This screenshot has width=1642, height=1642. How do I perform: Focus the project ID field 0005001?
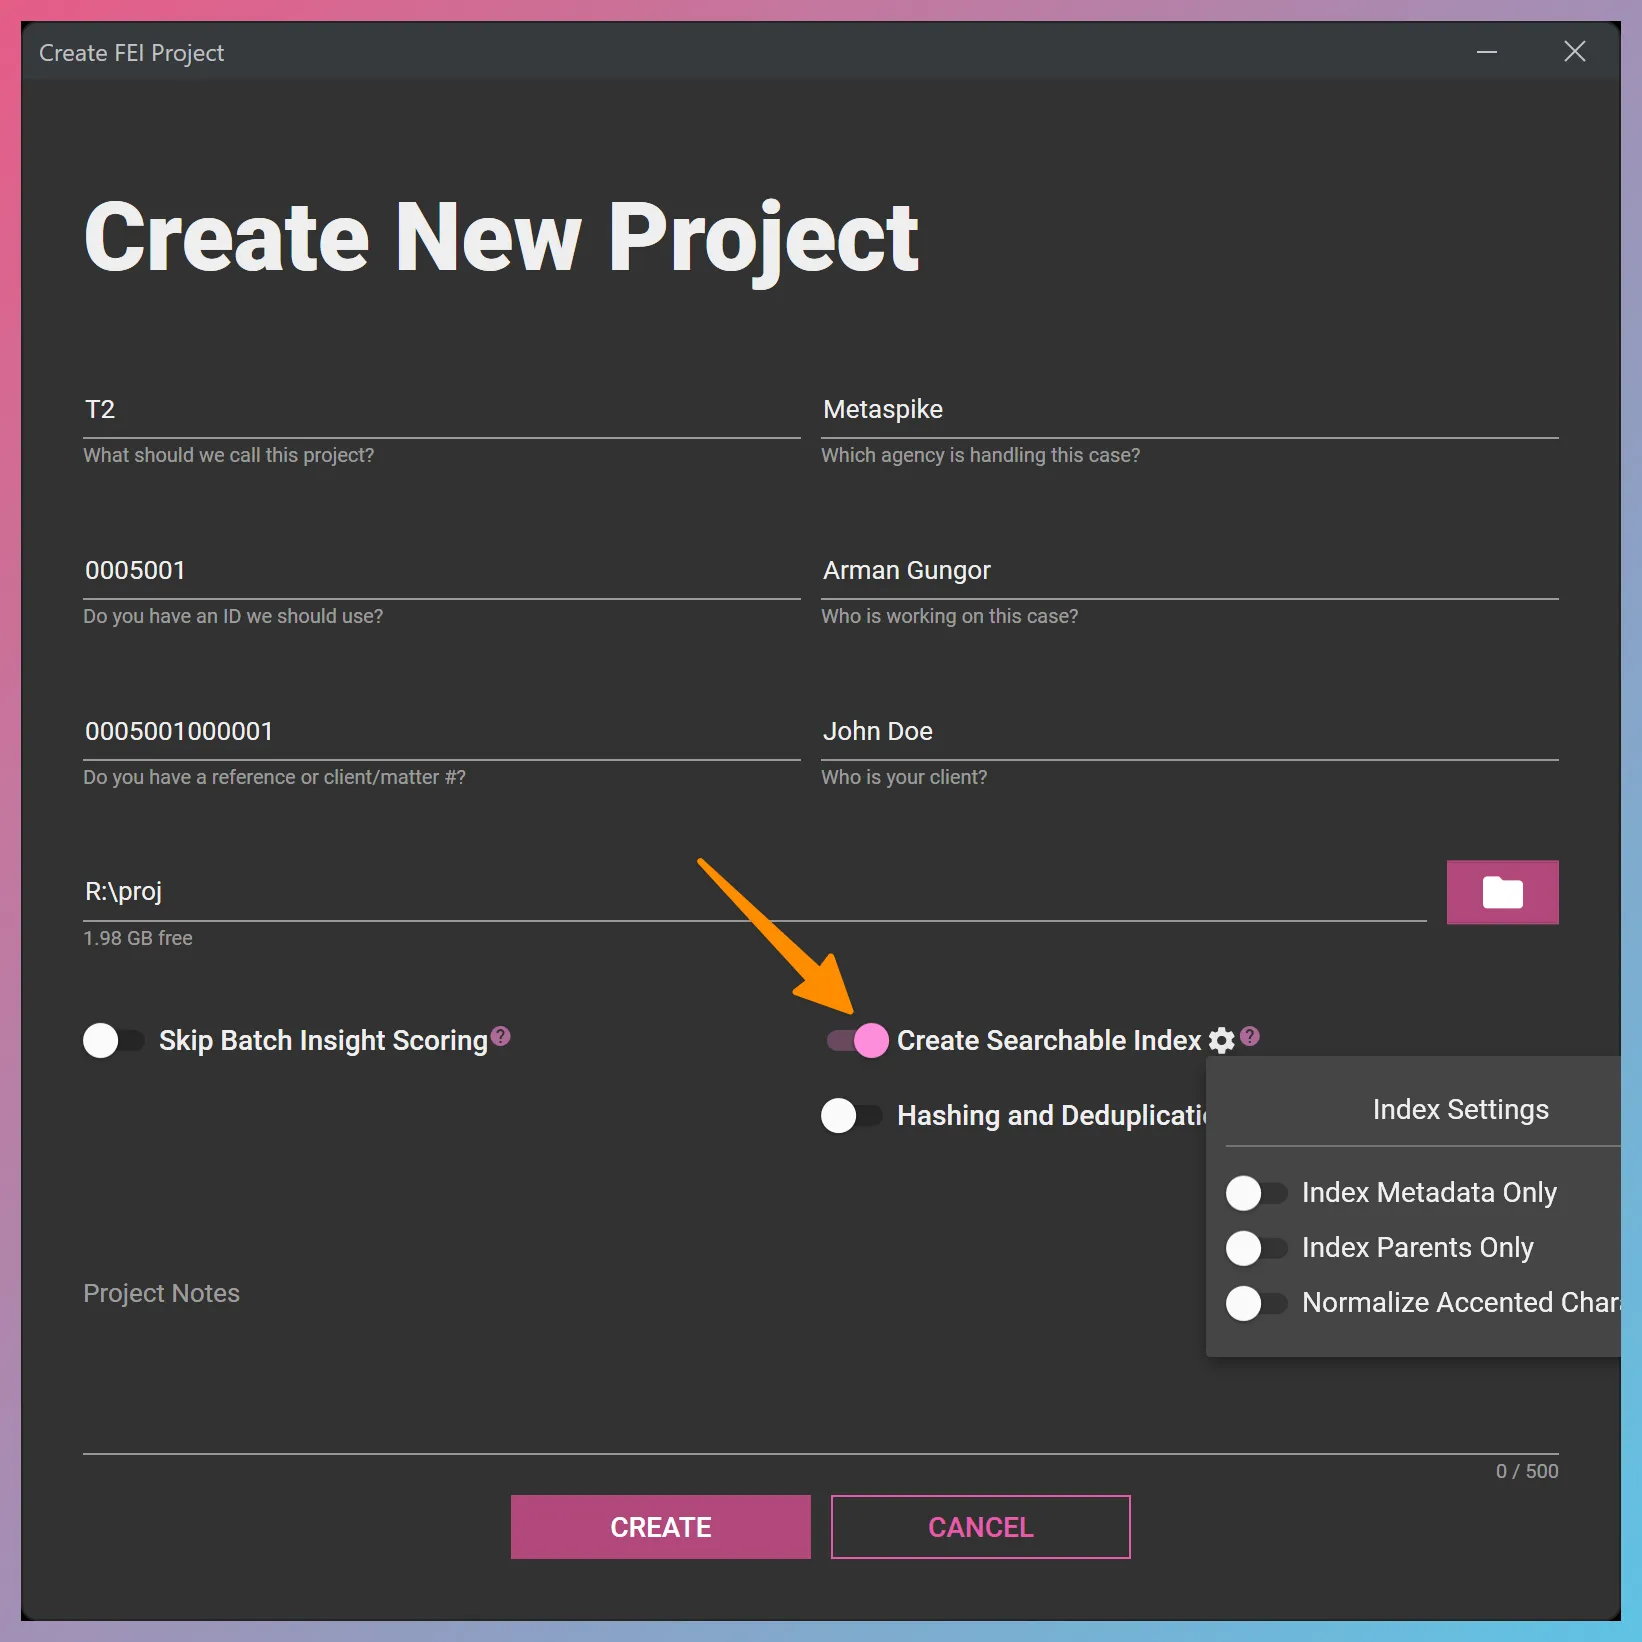coord(441,571)
